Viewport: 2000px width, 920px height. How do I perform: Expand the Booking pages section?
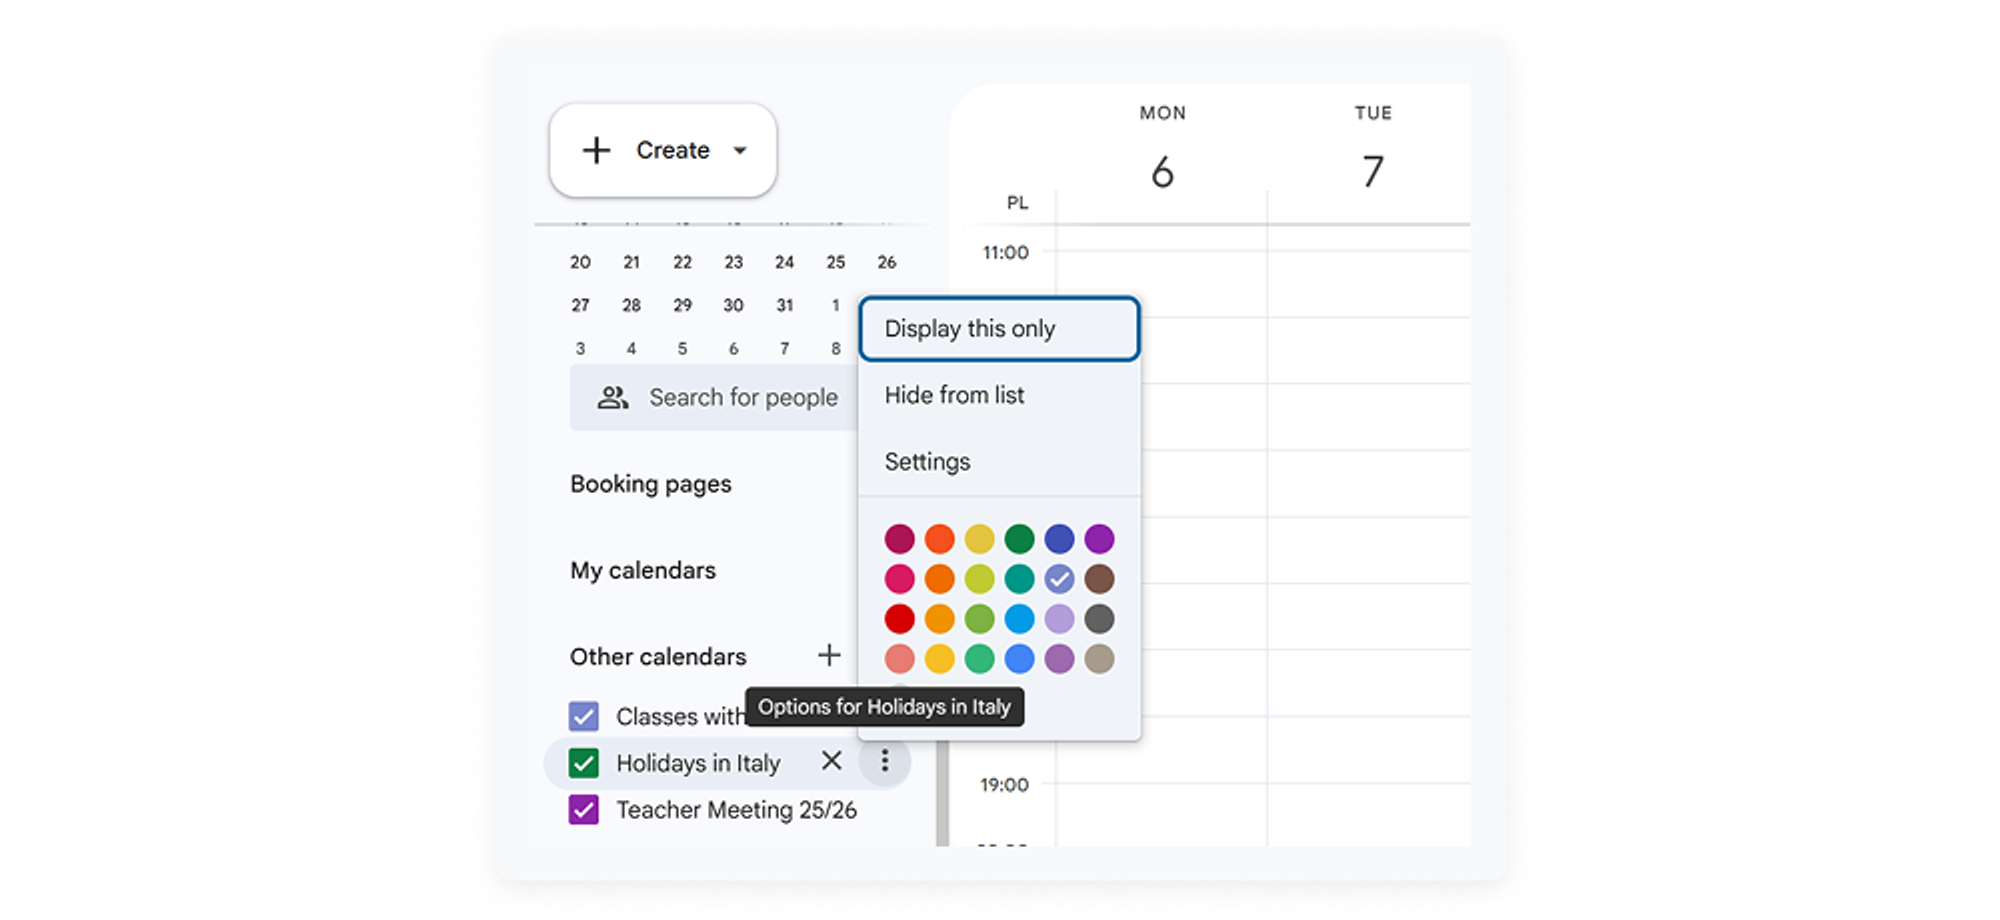651,484
